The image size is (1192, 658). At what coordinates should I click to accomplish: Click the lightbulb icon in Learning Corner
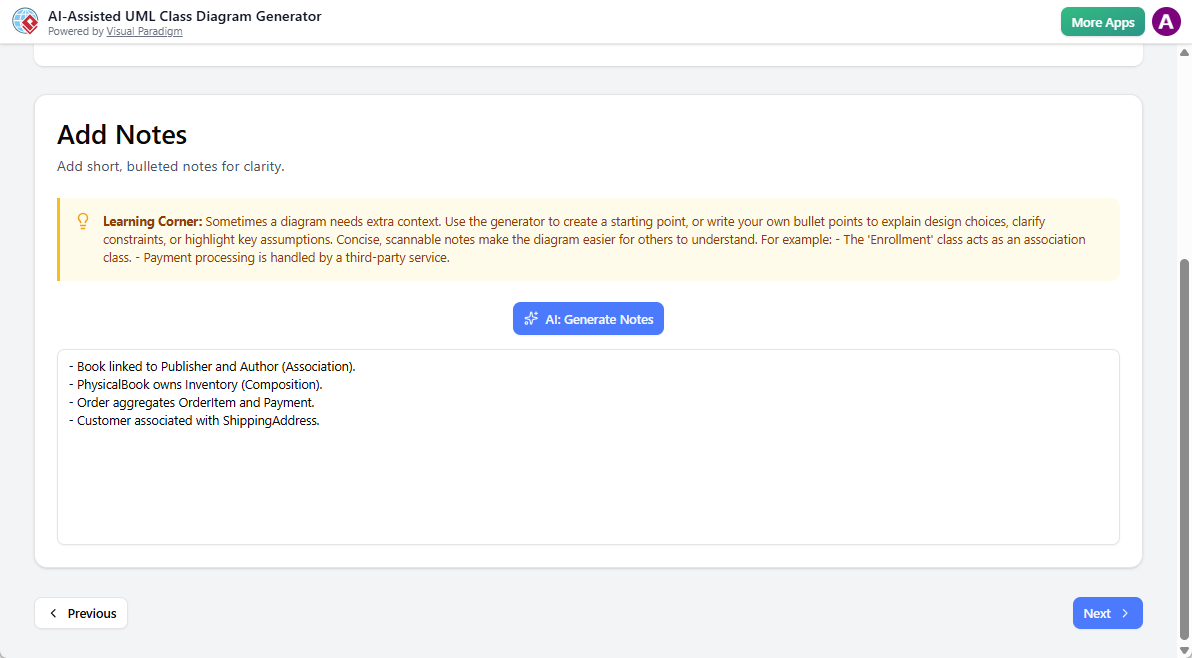pos(83,220)
